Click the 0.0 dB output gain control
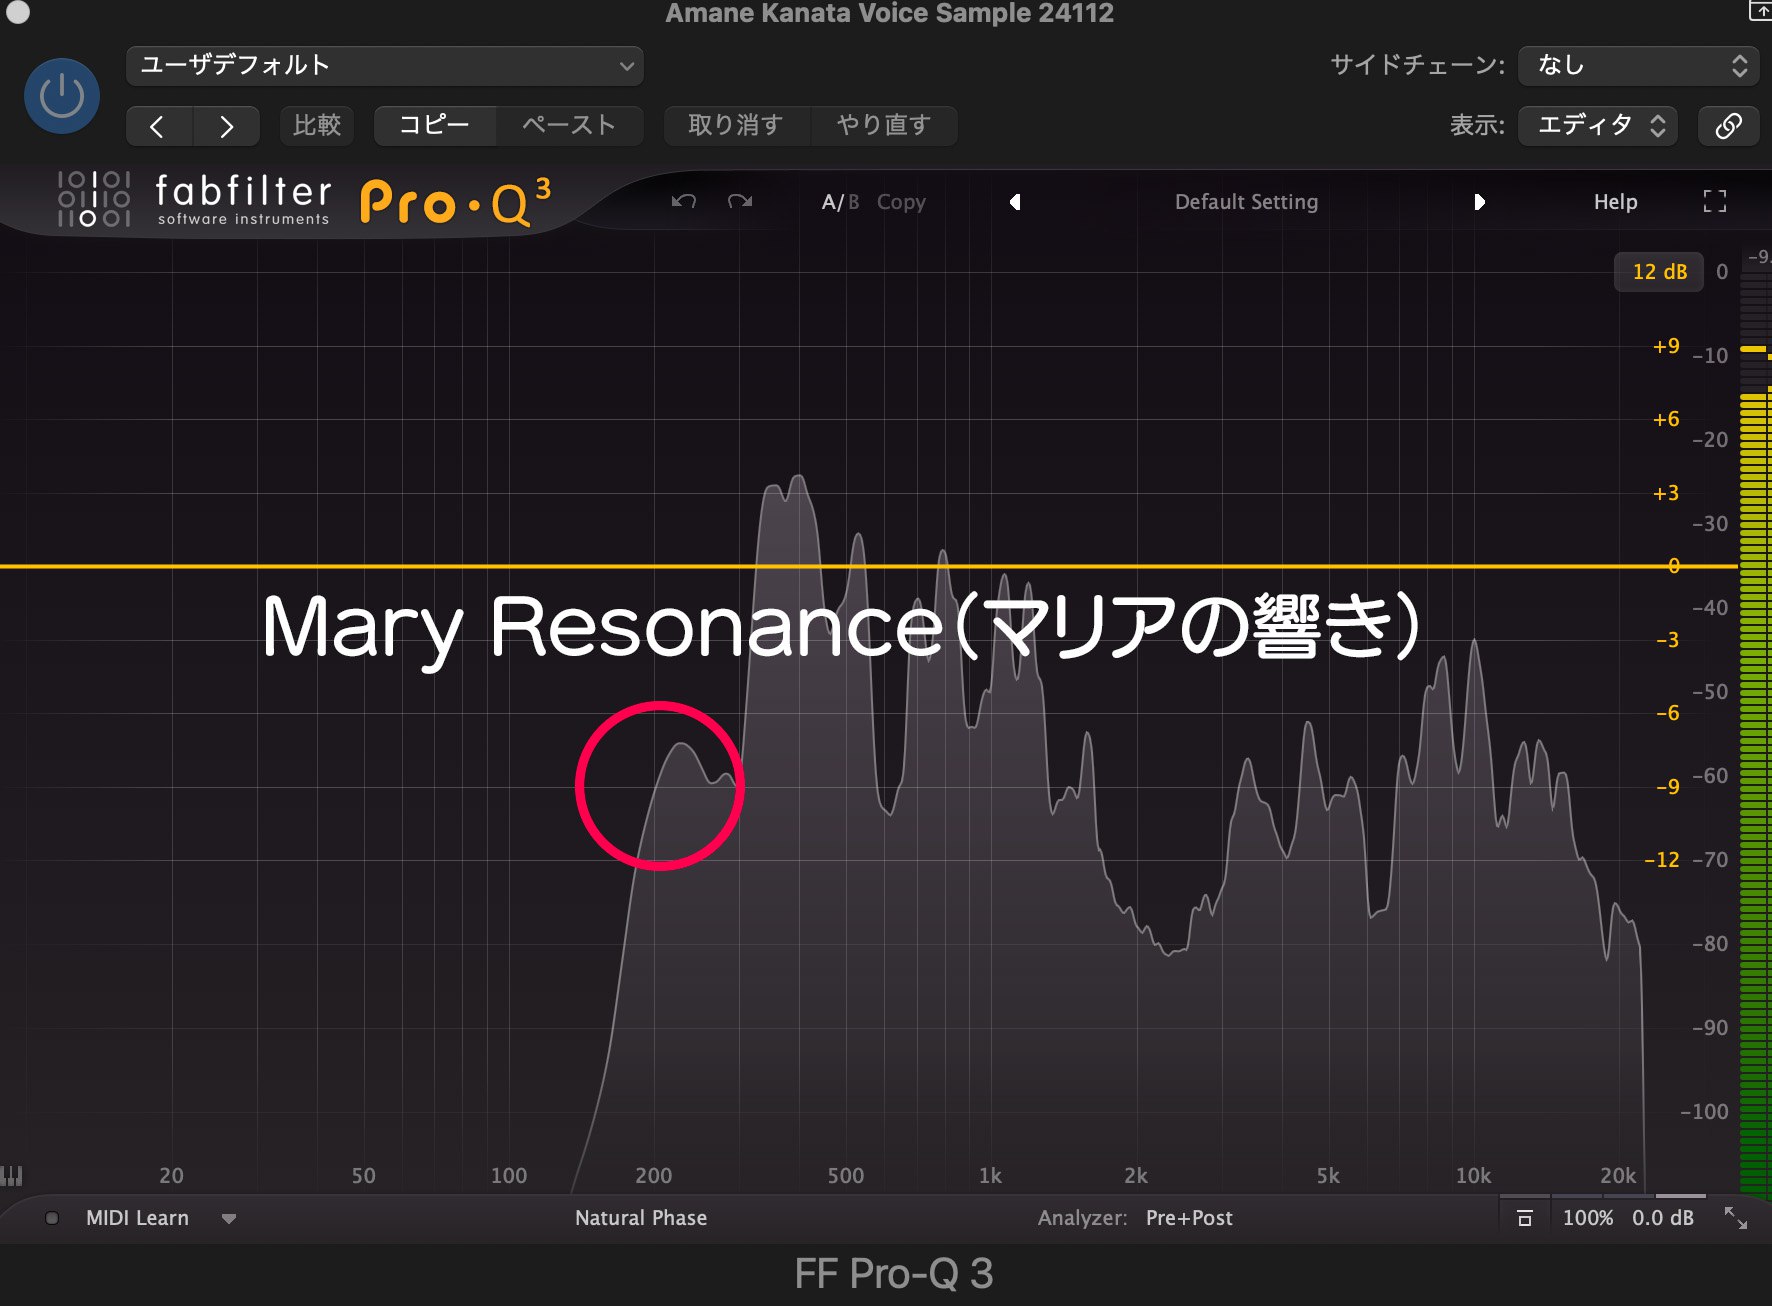The image size is (1772, 1306). tap(1662, 1218)
